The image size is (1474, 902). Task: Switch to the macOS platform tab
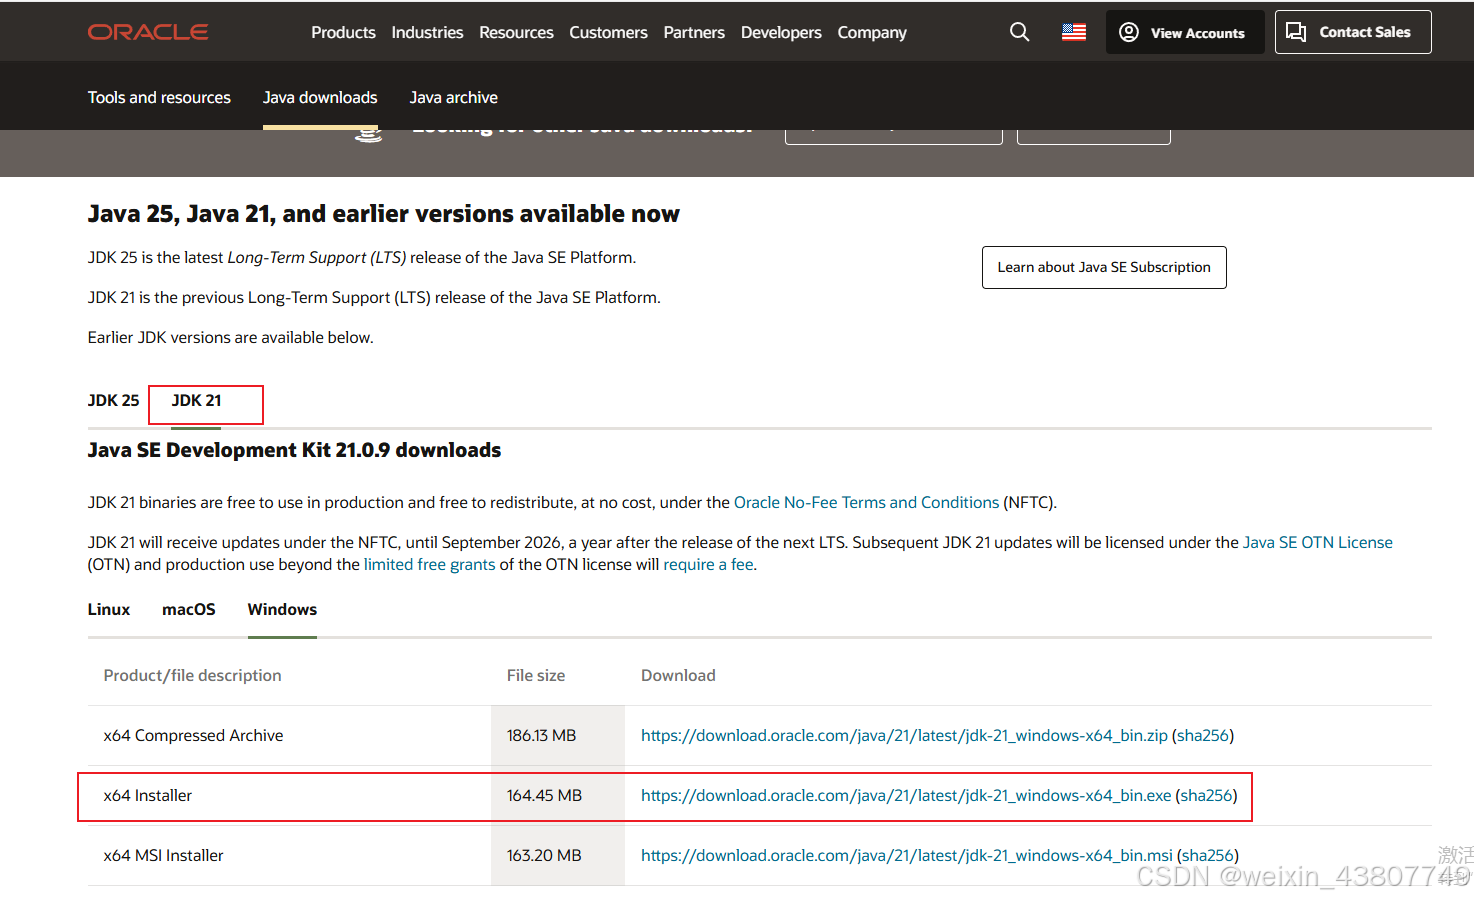pos(189,609)
